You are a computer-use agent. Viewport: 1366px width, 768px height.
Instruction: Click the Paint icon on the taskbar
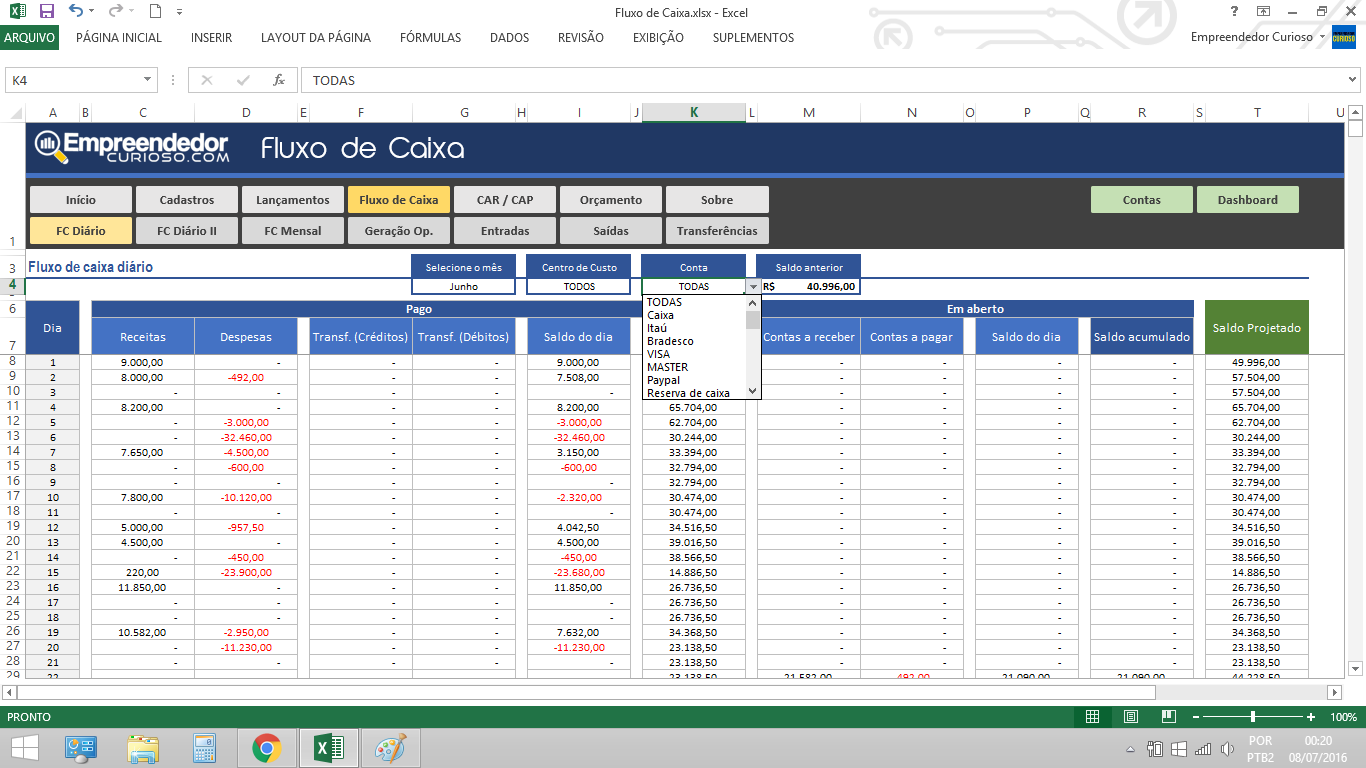click(x=391, y=746)
